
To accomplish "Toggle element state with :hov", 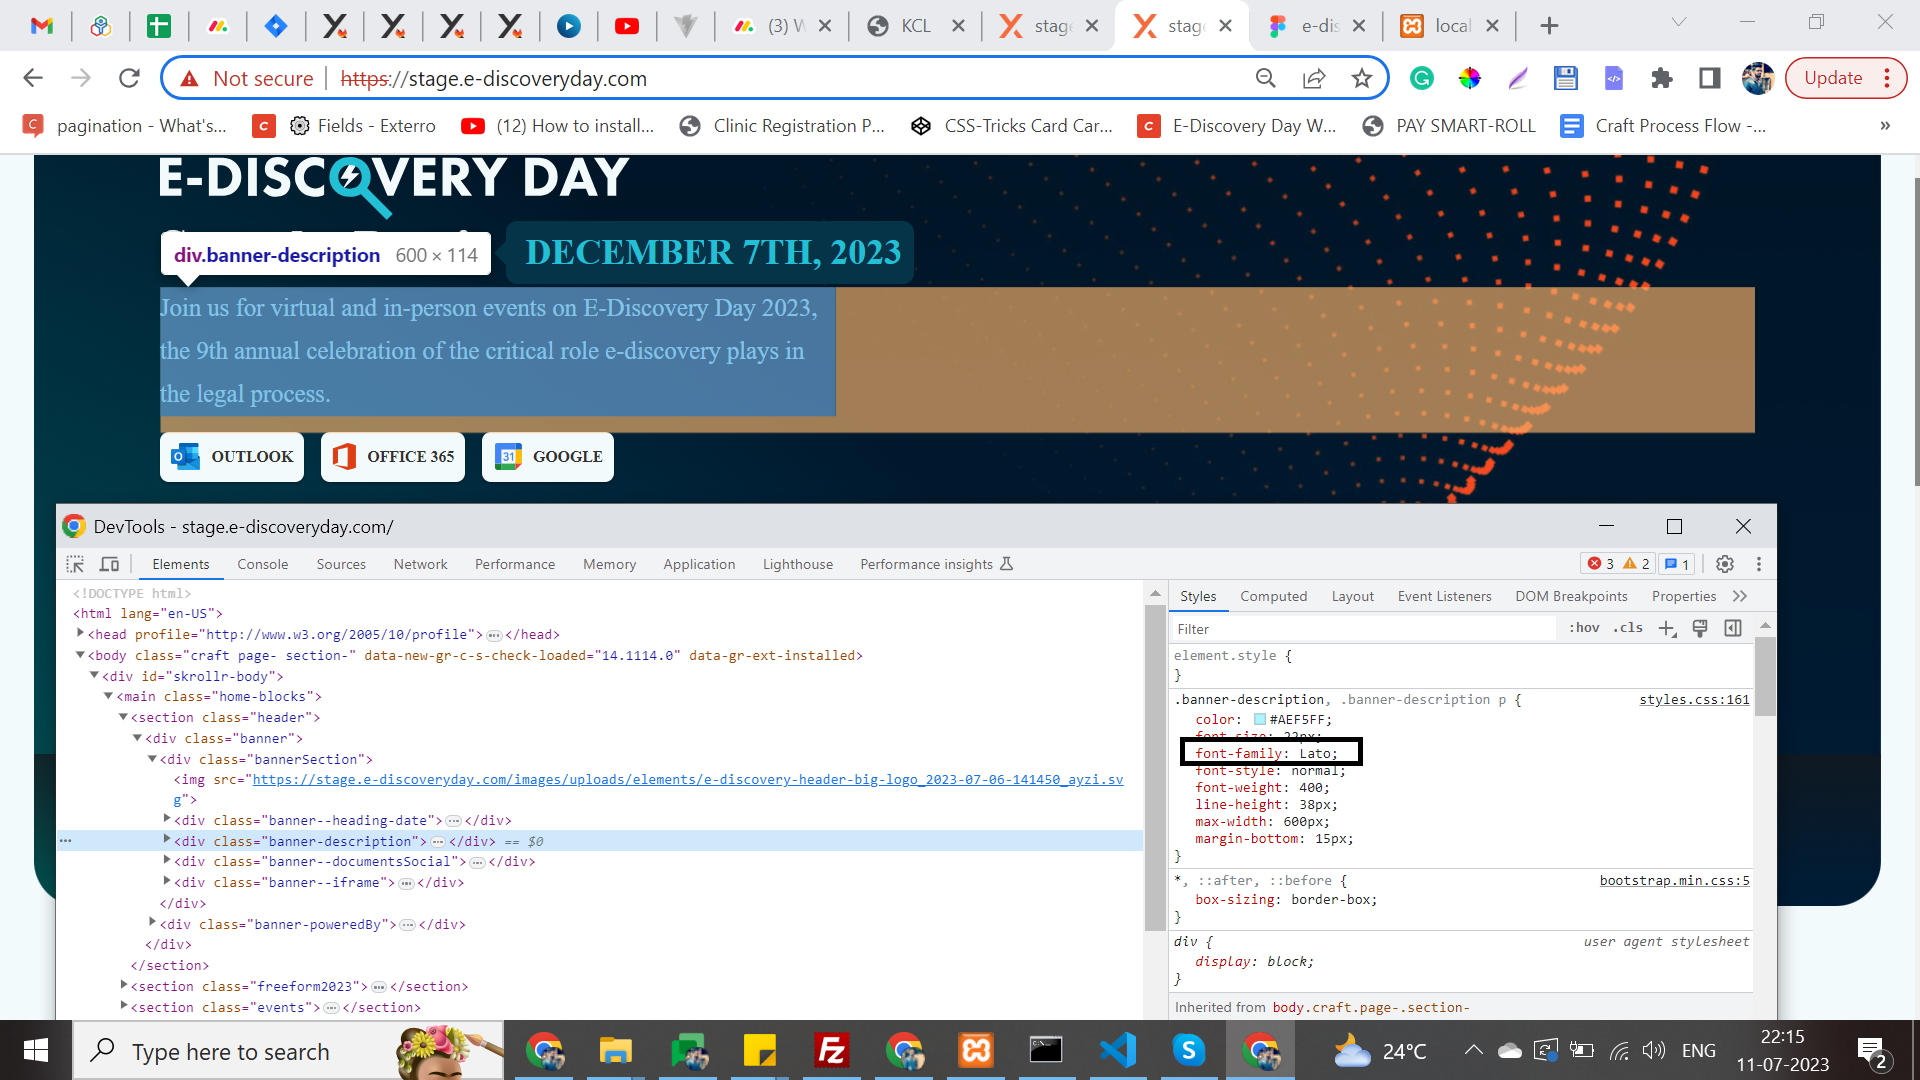I will click(x=1584, y=628).
